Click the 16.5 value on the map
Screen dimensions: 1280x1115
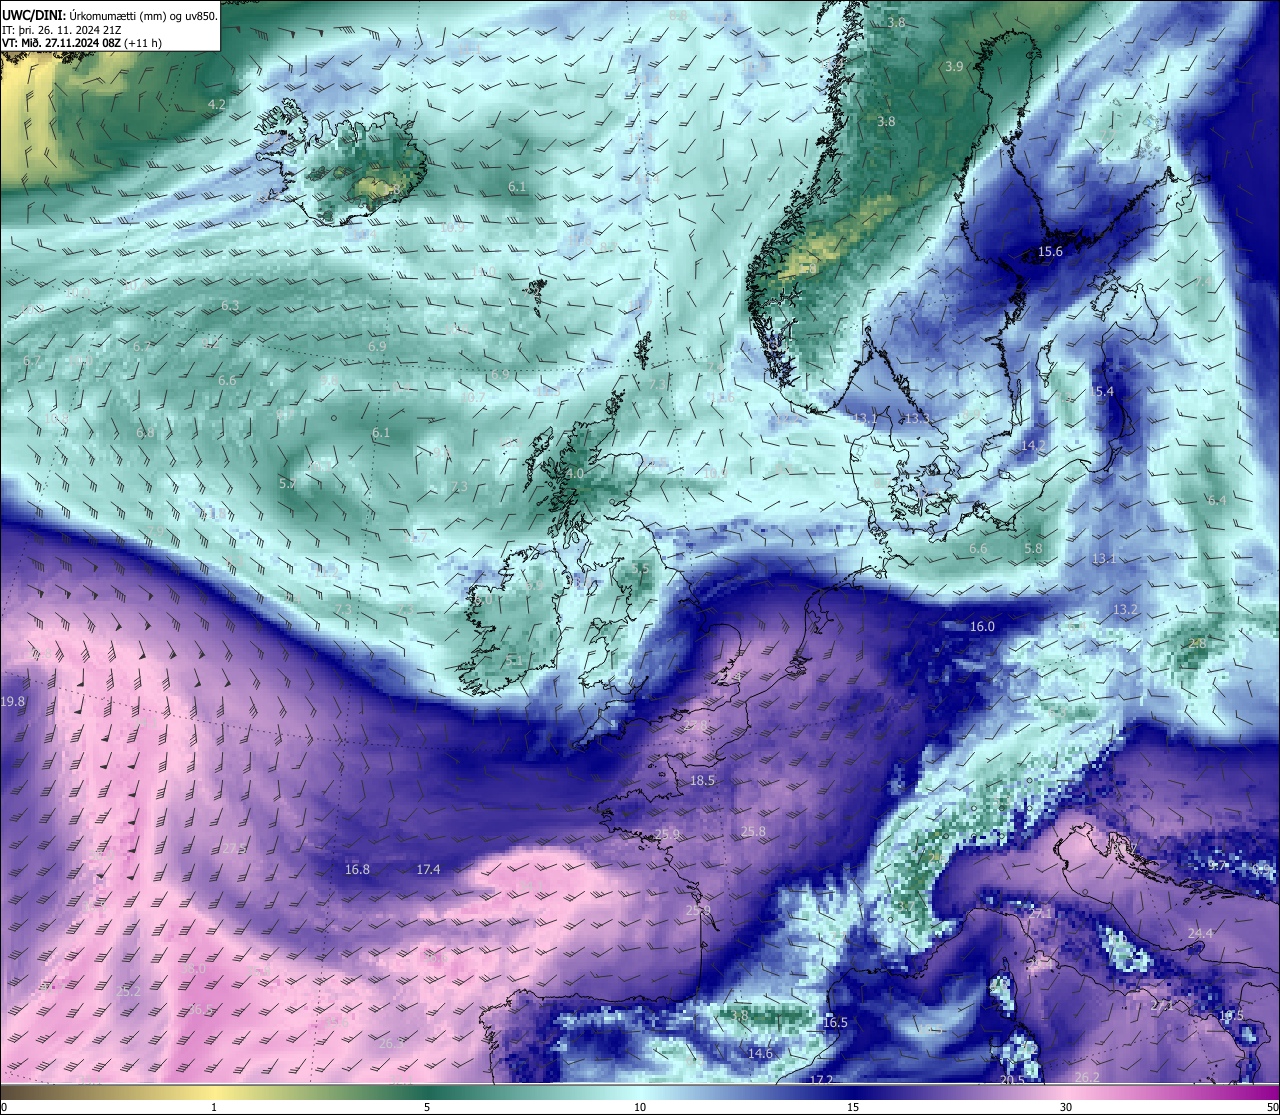coord(835,1022)
